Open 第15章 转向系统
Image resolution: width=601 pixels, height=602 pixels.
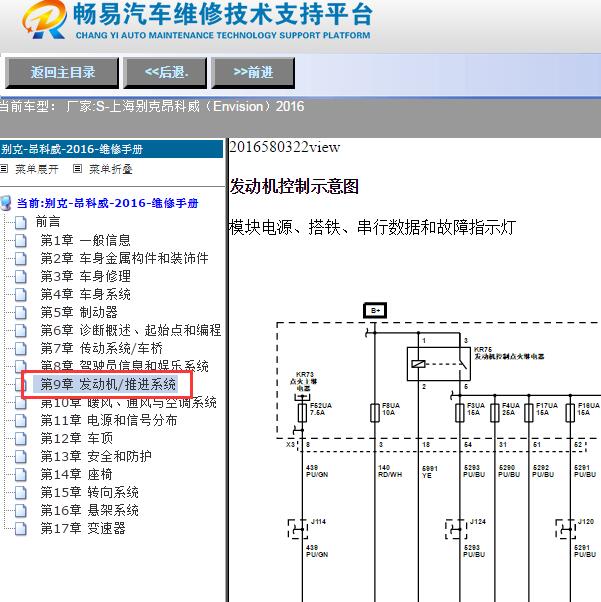89,492
